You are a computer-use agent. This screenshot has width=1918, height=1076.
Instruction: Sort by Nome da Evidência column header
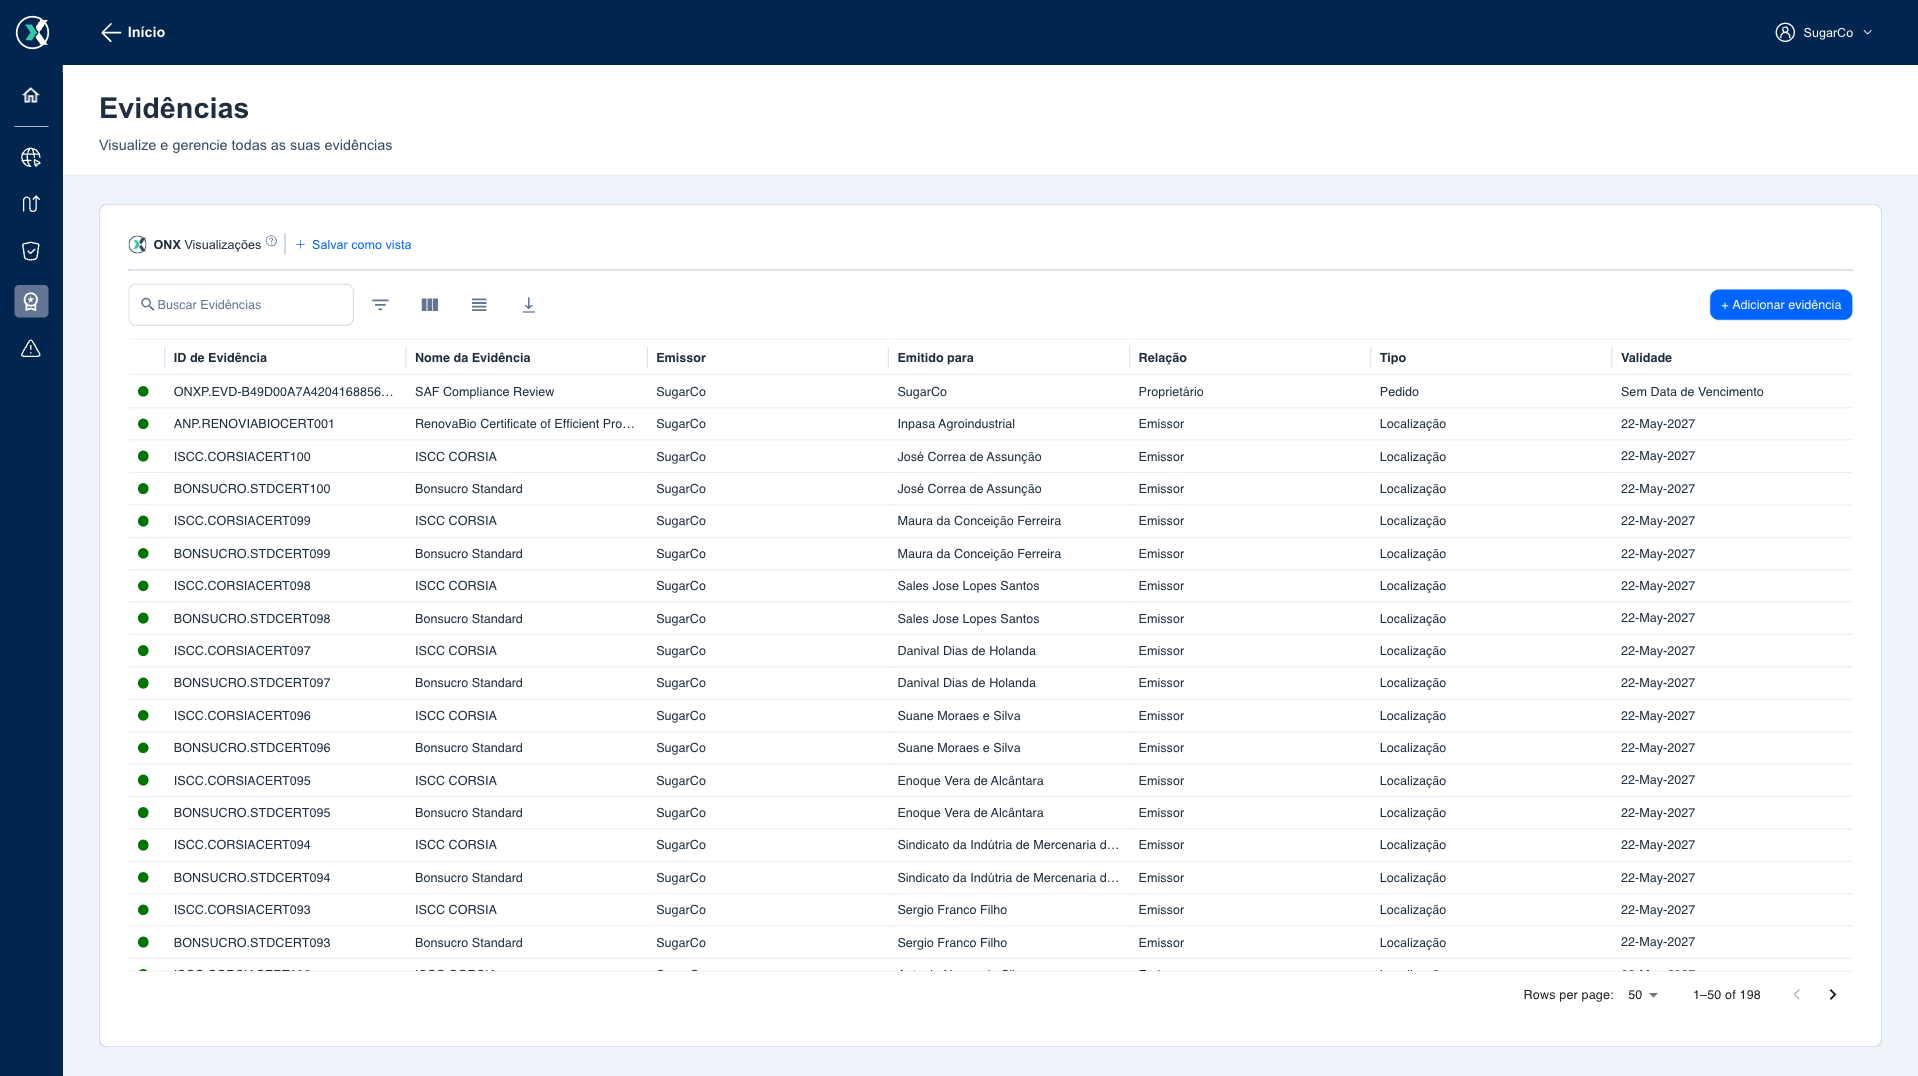click(473, 357)
